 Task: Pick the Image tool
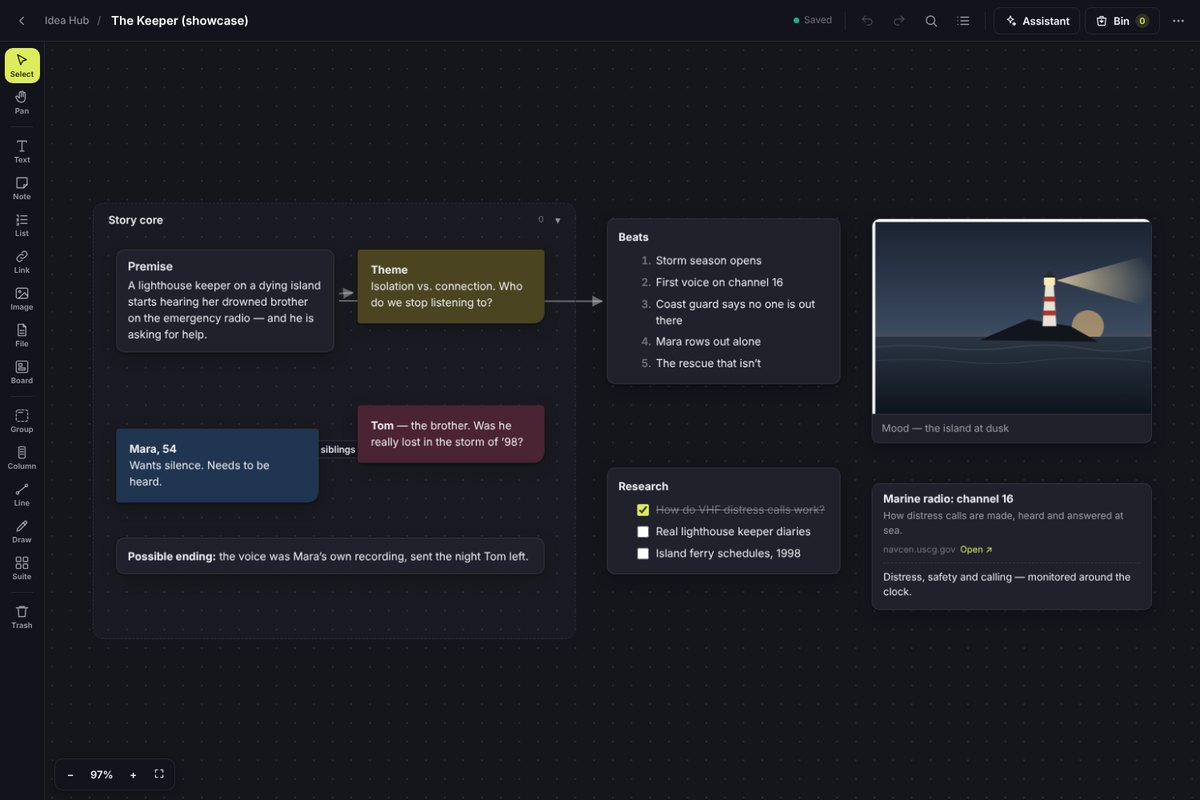point(22,298)
